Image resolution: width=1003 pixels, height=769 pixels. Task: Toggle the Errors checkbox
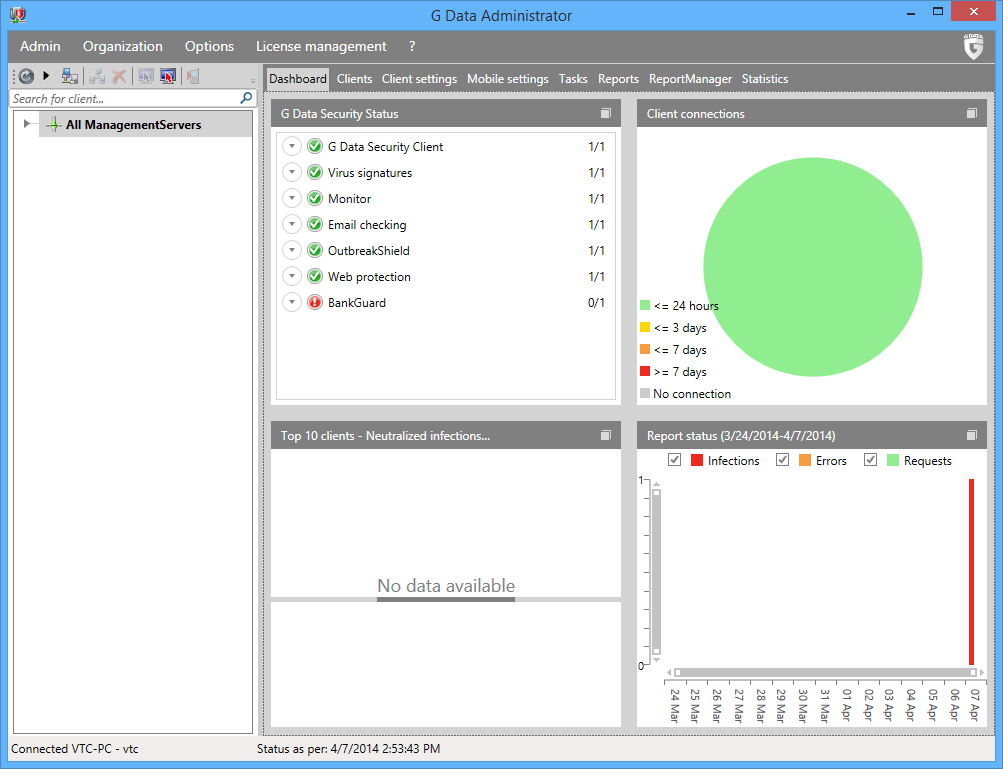click(783, 460)
